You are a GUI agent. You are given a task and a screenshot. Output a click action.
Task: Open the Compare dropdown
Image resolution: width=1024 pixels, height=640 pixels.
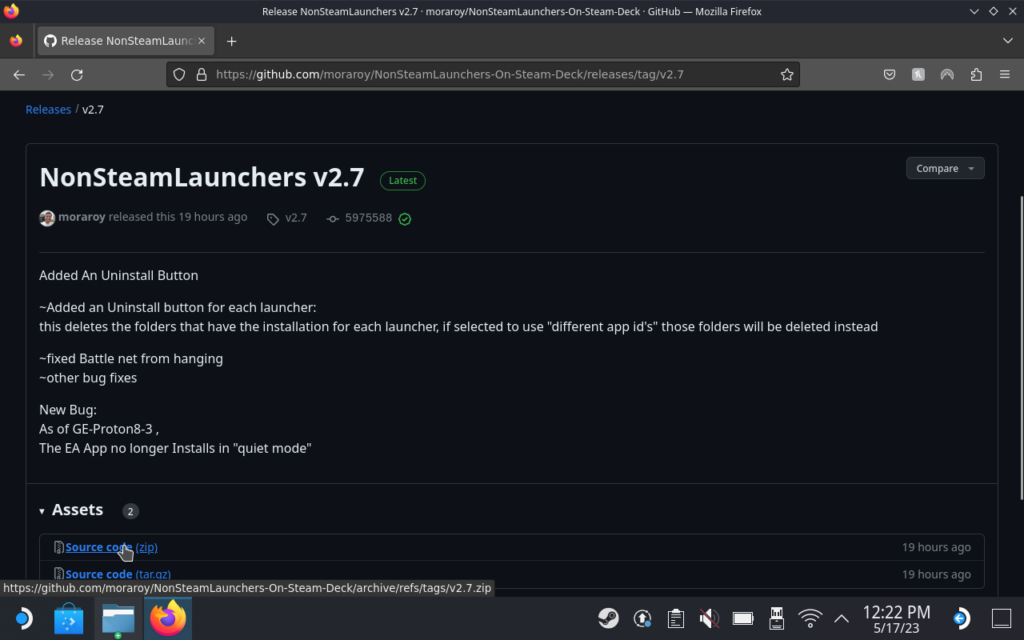pyautogui.click(x=944, y=167)
